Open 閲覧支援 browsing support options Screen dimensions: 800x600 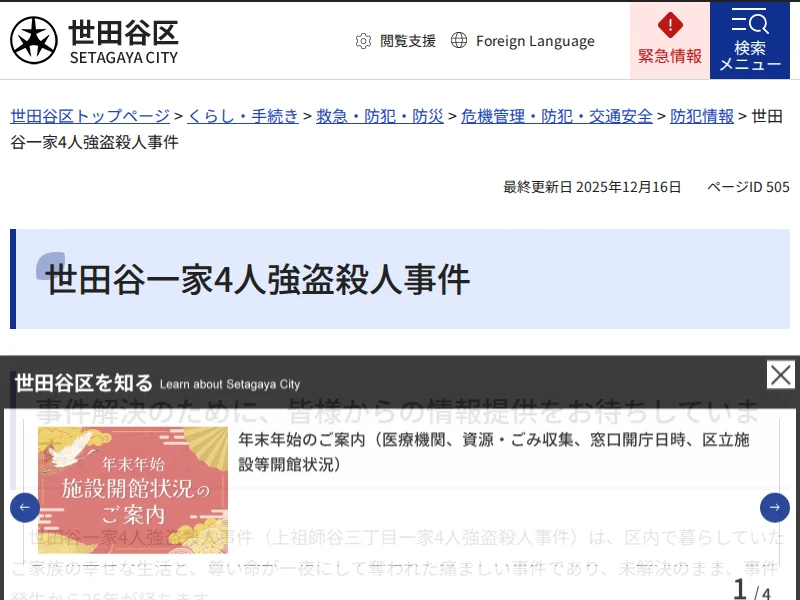(x=407, y=41)
